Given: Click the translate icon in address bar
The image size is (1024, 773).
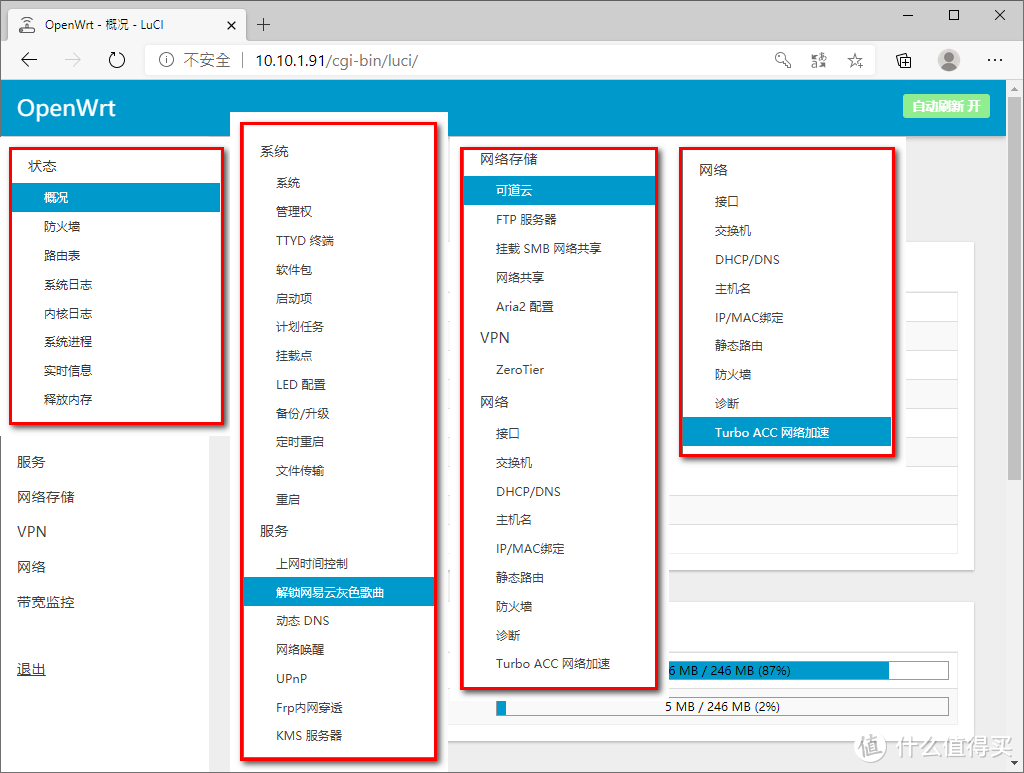Looking at the screenshot, I should (x=818, y=60).
